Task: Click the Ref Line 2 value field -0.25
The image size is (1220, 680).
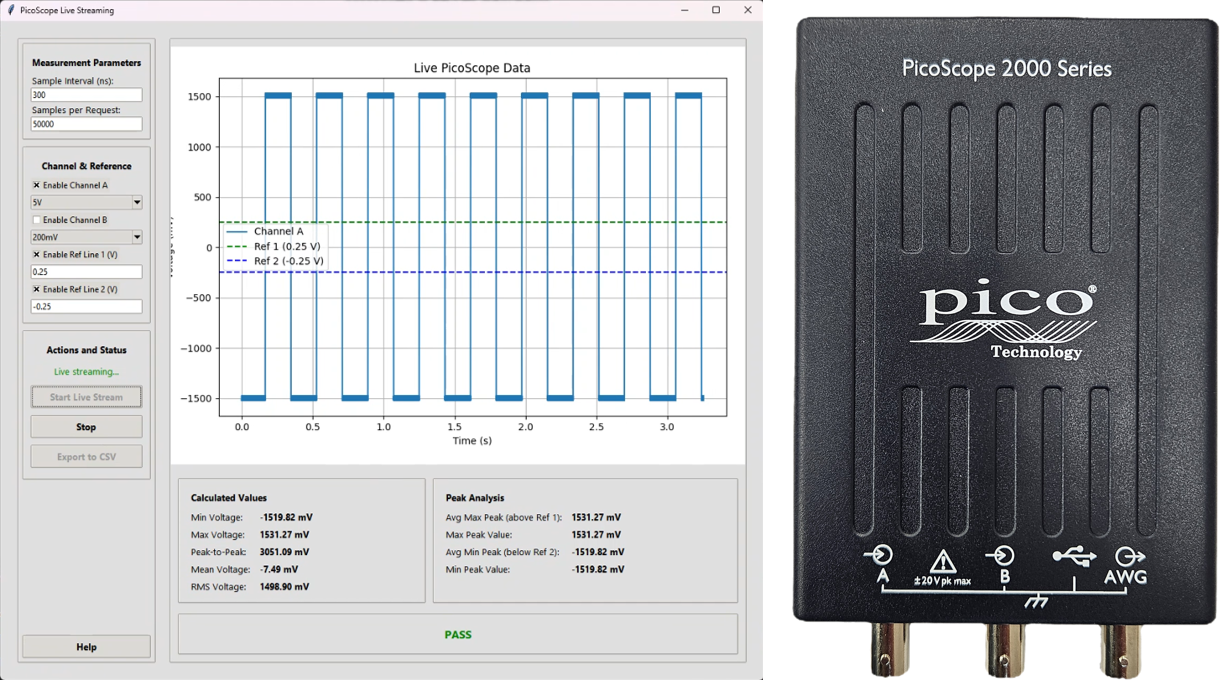Action: pos(86,307)
